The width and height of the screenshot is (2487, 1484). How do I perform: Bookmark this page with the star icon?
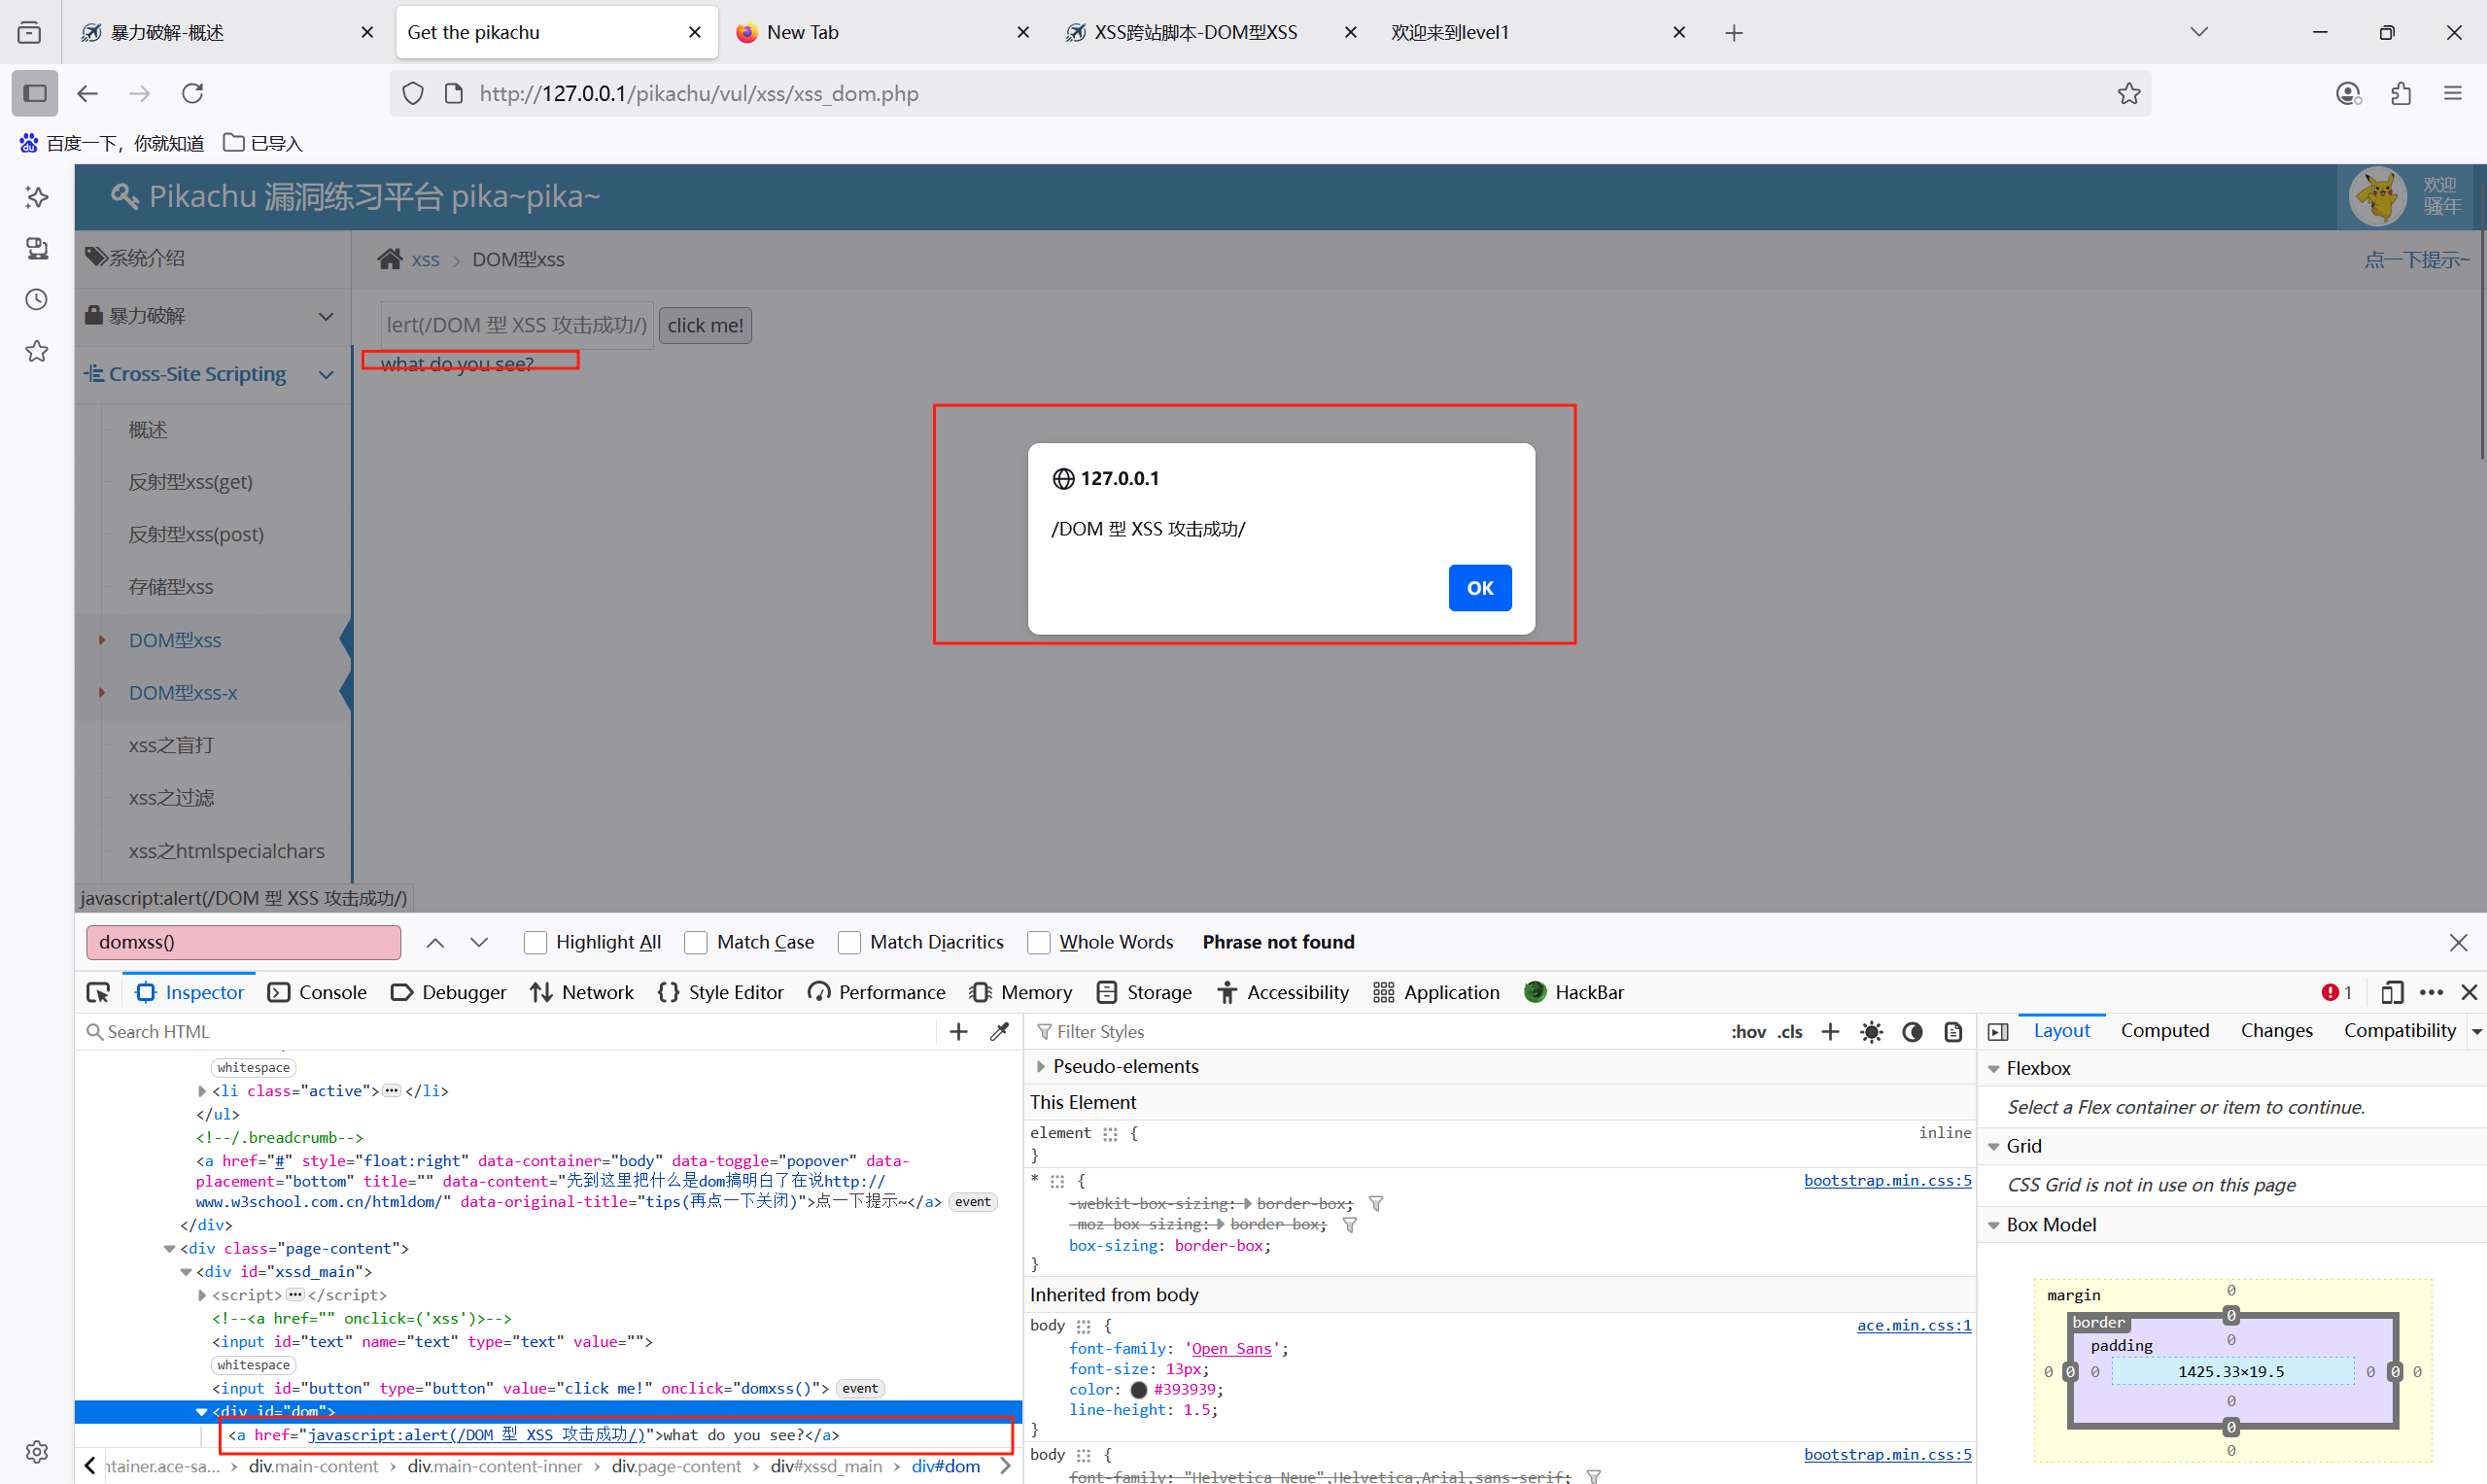pyautogui.click(x=2129, y=93)
